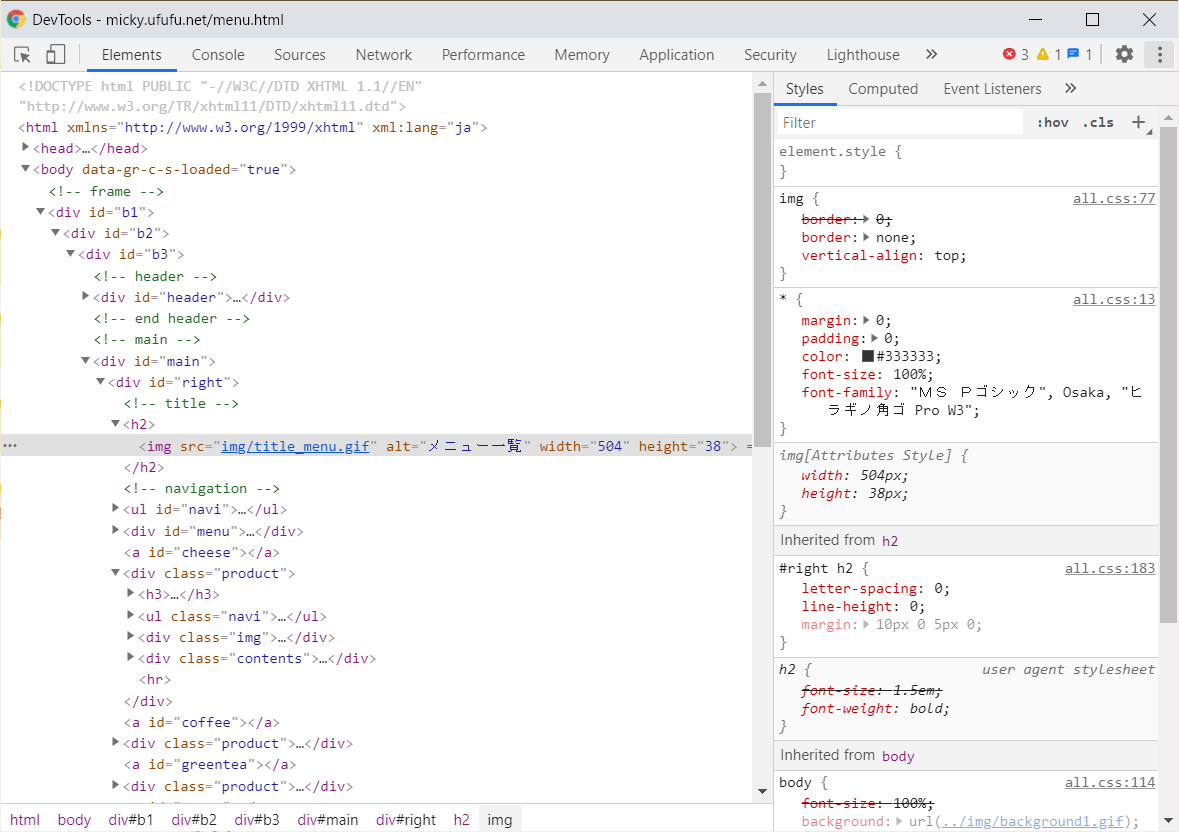Screen dimensions: 1179x832
Task: Expand the head element node
Action: point(26,148)
